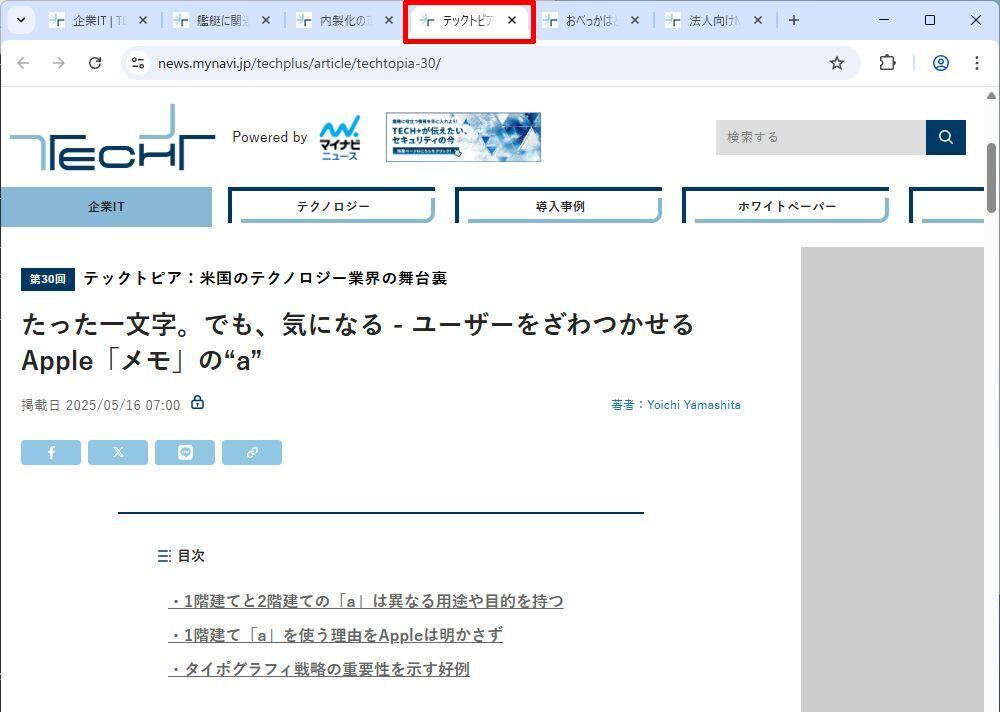Go back to the previous page
The image size is (1000, 712).
[x=24, y=63]
